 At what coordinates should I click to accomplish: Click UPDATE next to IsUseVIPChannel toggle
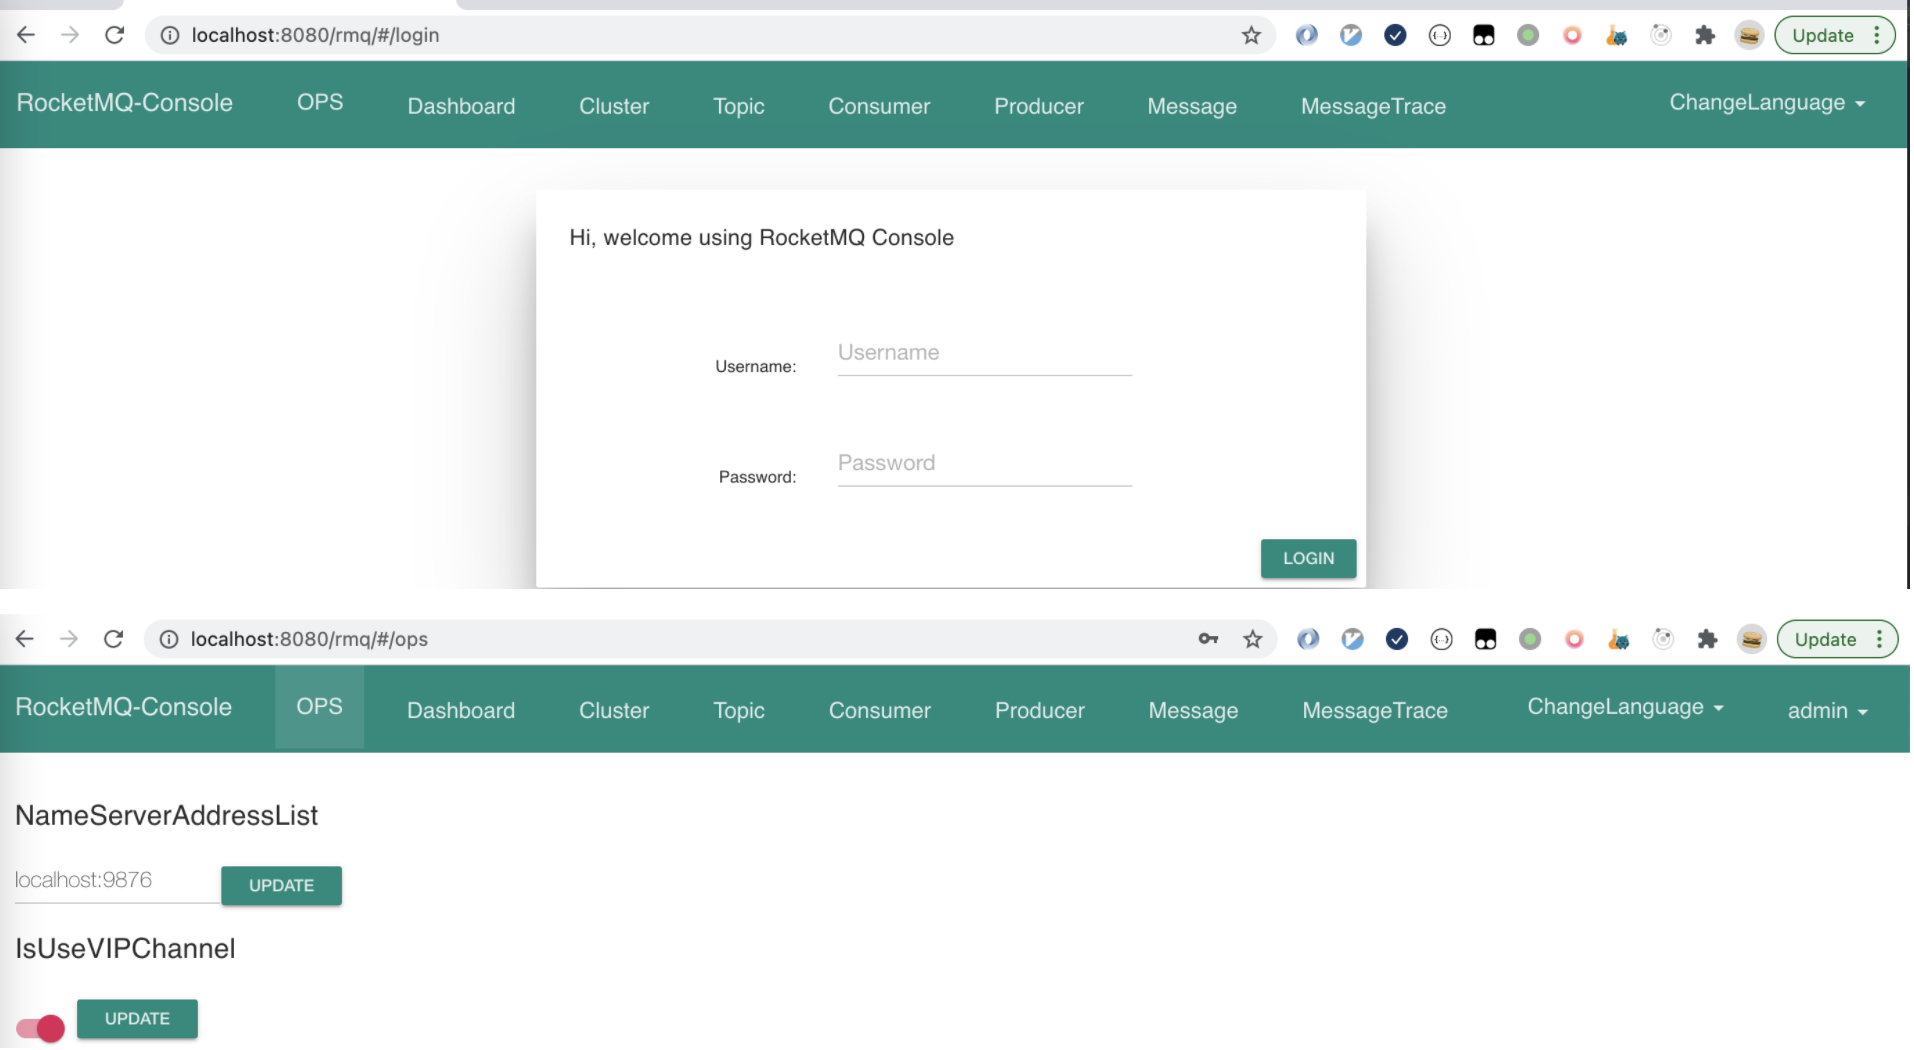pyautogui.click(x=138, y=1019)
